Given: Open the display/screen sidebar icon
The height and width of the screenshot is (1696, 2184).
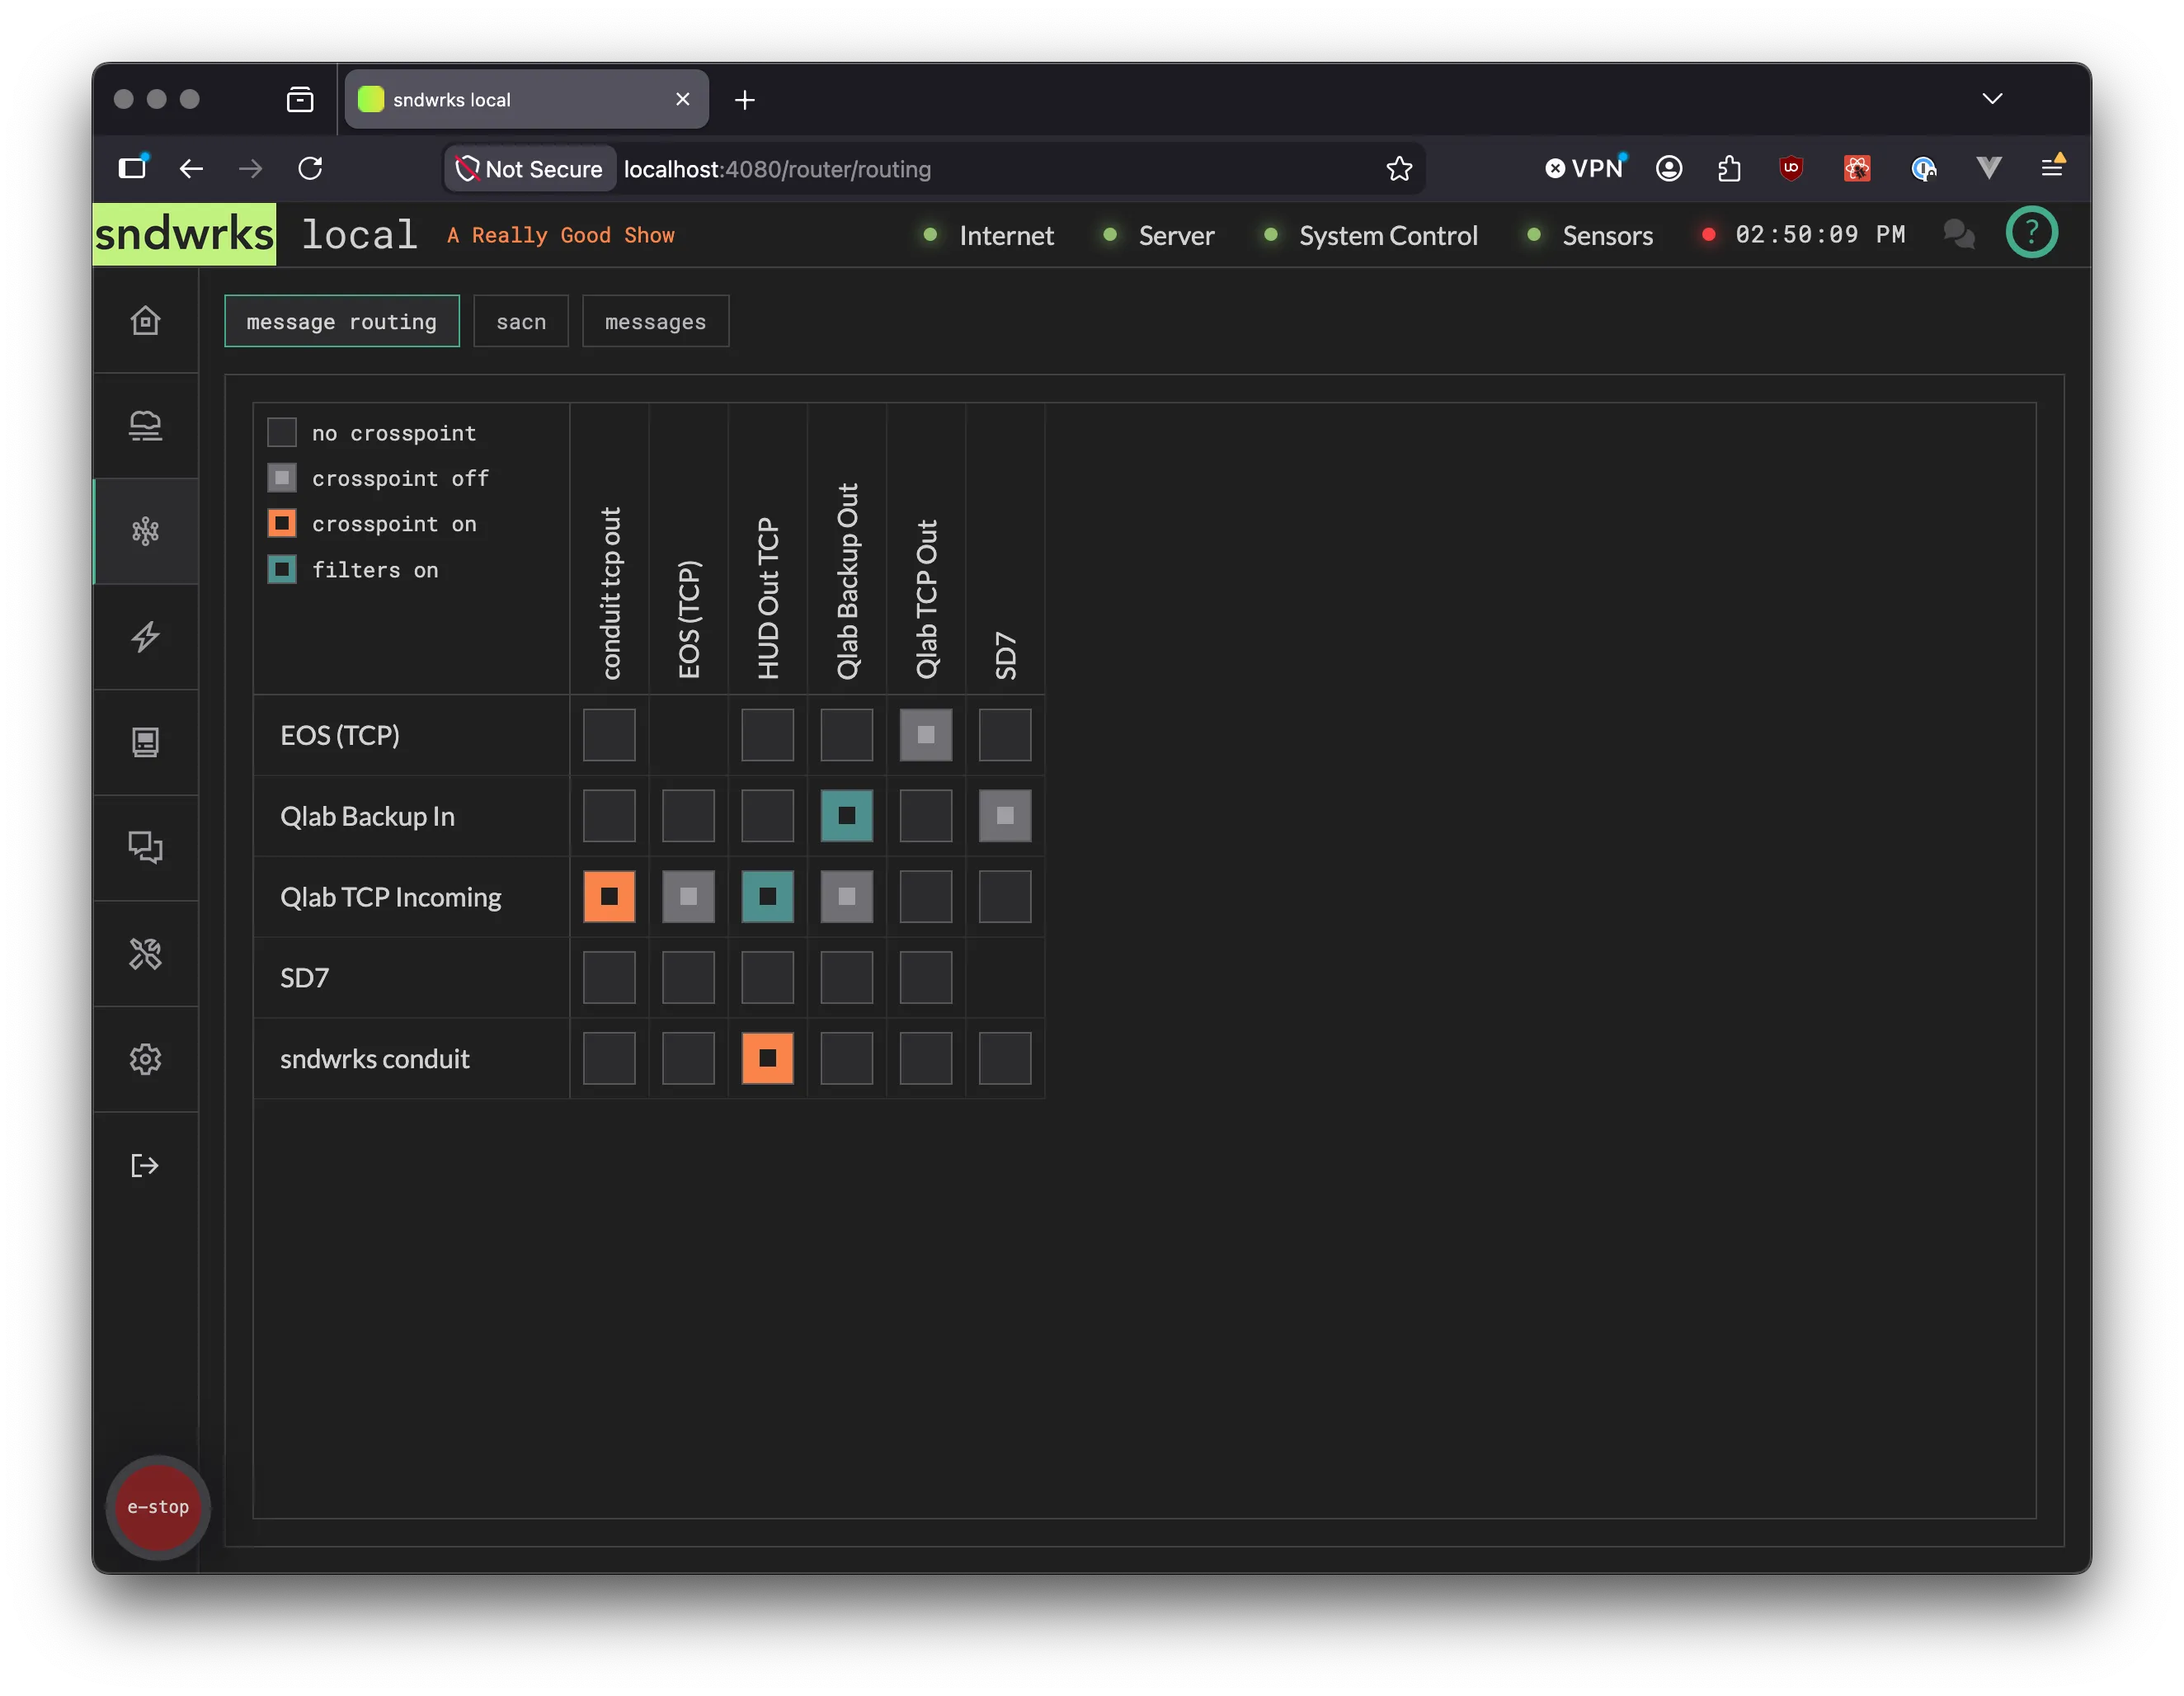Looking at the screenshot, I should 146,742.
